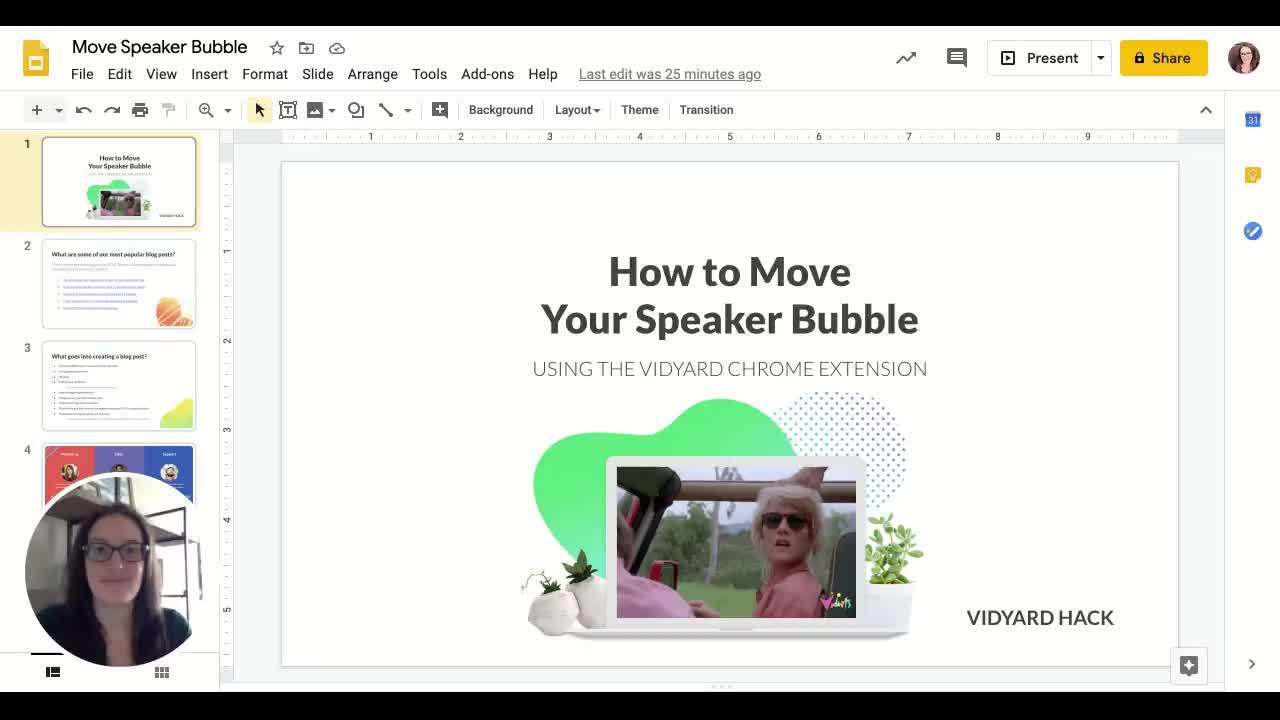This screenshot has width=1280, height=720.
Task: Select slide 3 creating a blog post thumbnail
Action: 119,386
